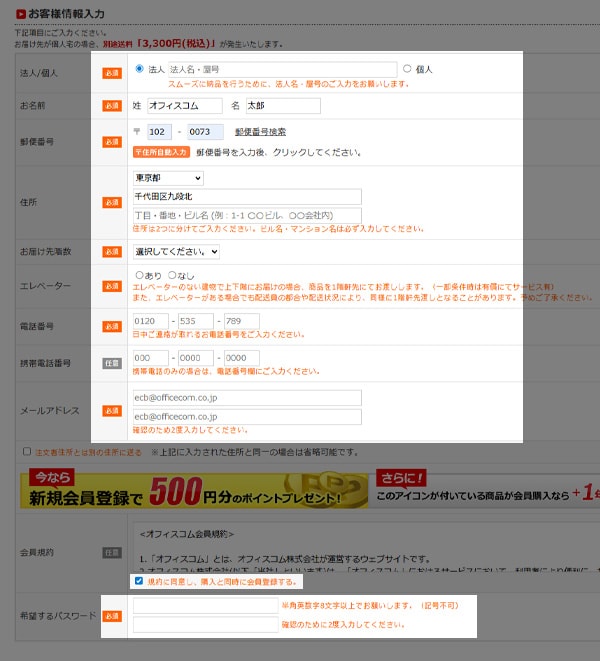
Task: Click the first email address field
Action: point(247,398)
